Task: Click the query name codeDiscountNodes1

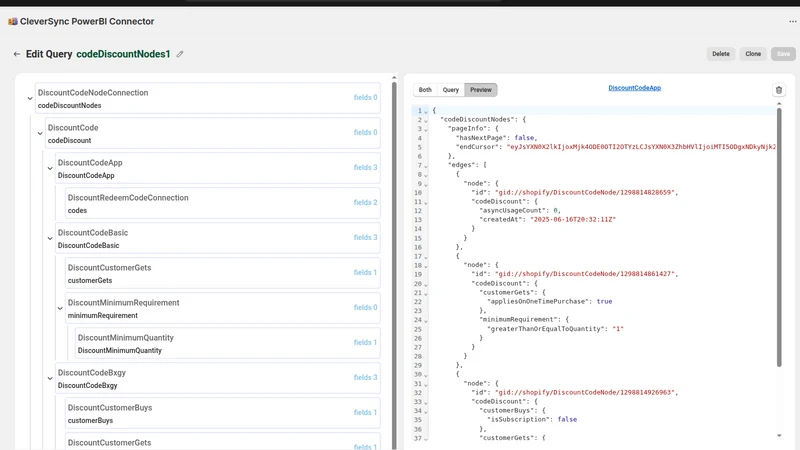Action: pyautogui.click(x=123, y=54)
